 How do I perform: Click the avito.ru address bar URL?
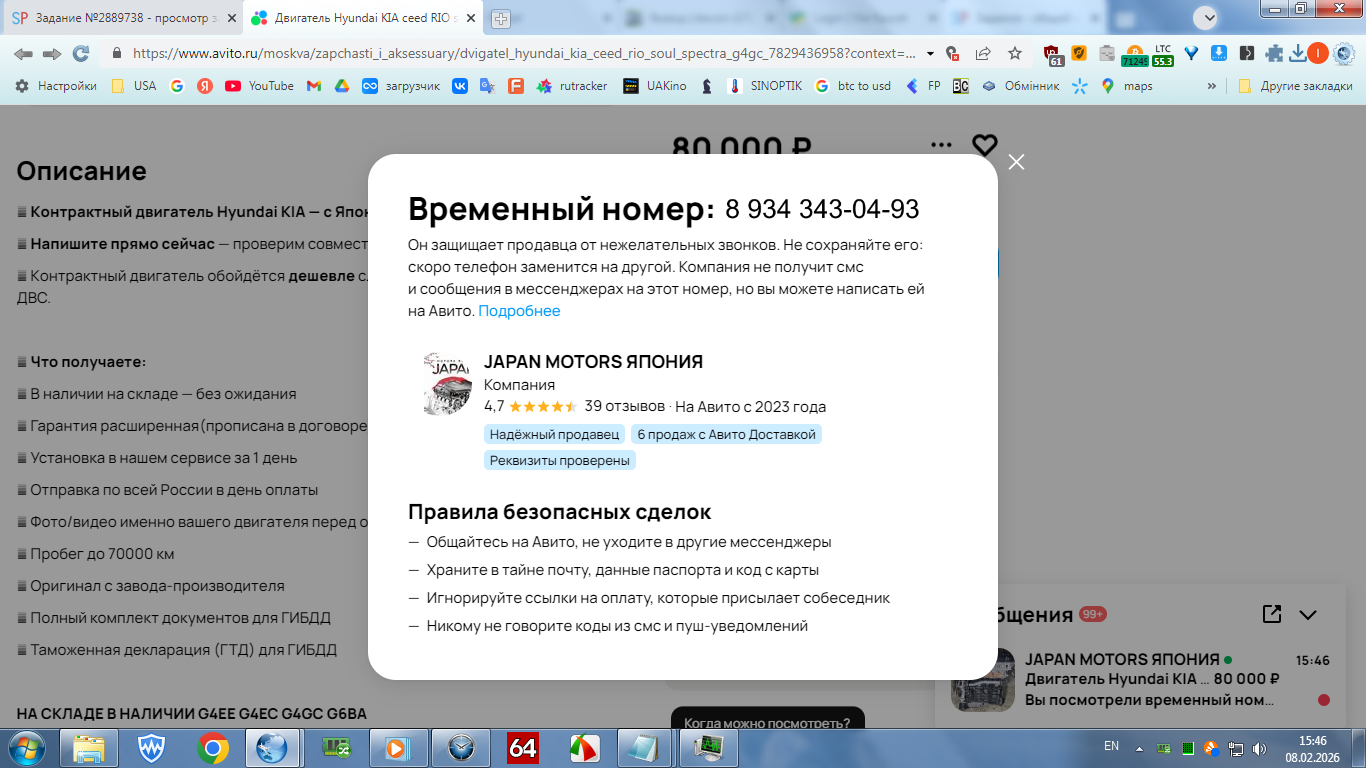[x=524, y=54]
